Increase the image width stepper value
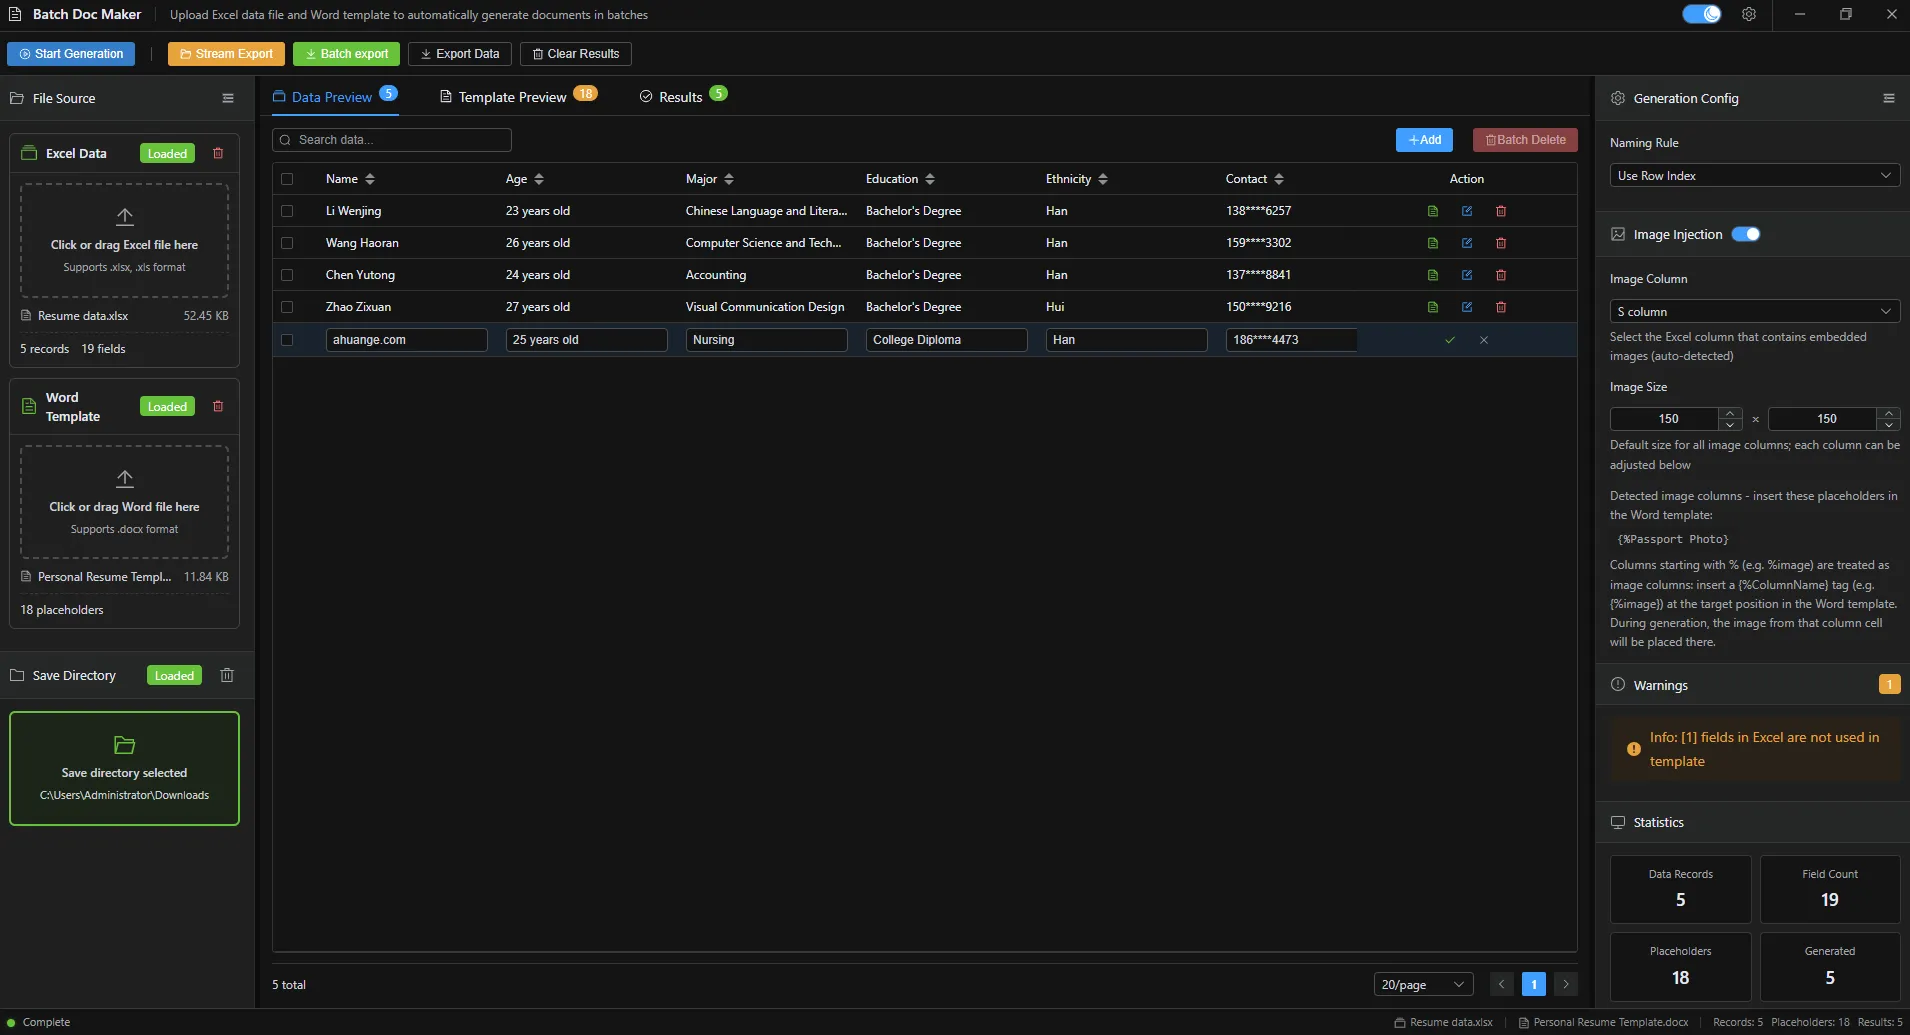The height and width of the screenshot is (1035, 1910). pyautogui.click(x=1730, y=413)
